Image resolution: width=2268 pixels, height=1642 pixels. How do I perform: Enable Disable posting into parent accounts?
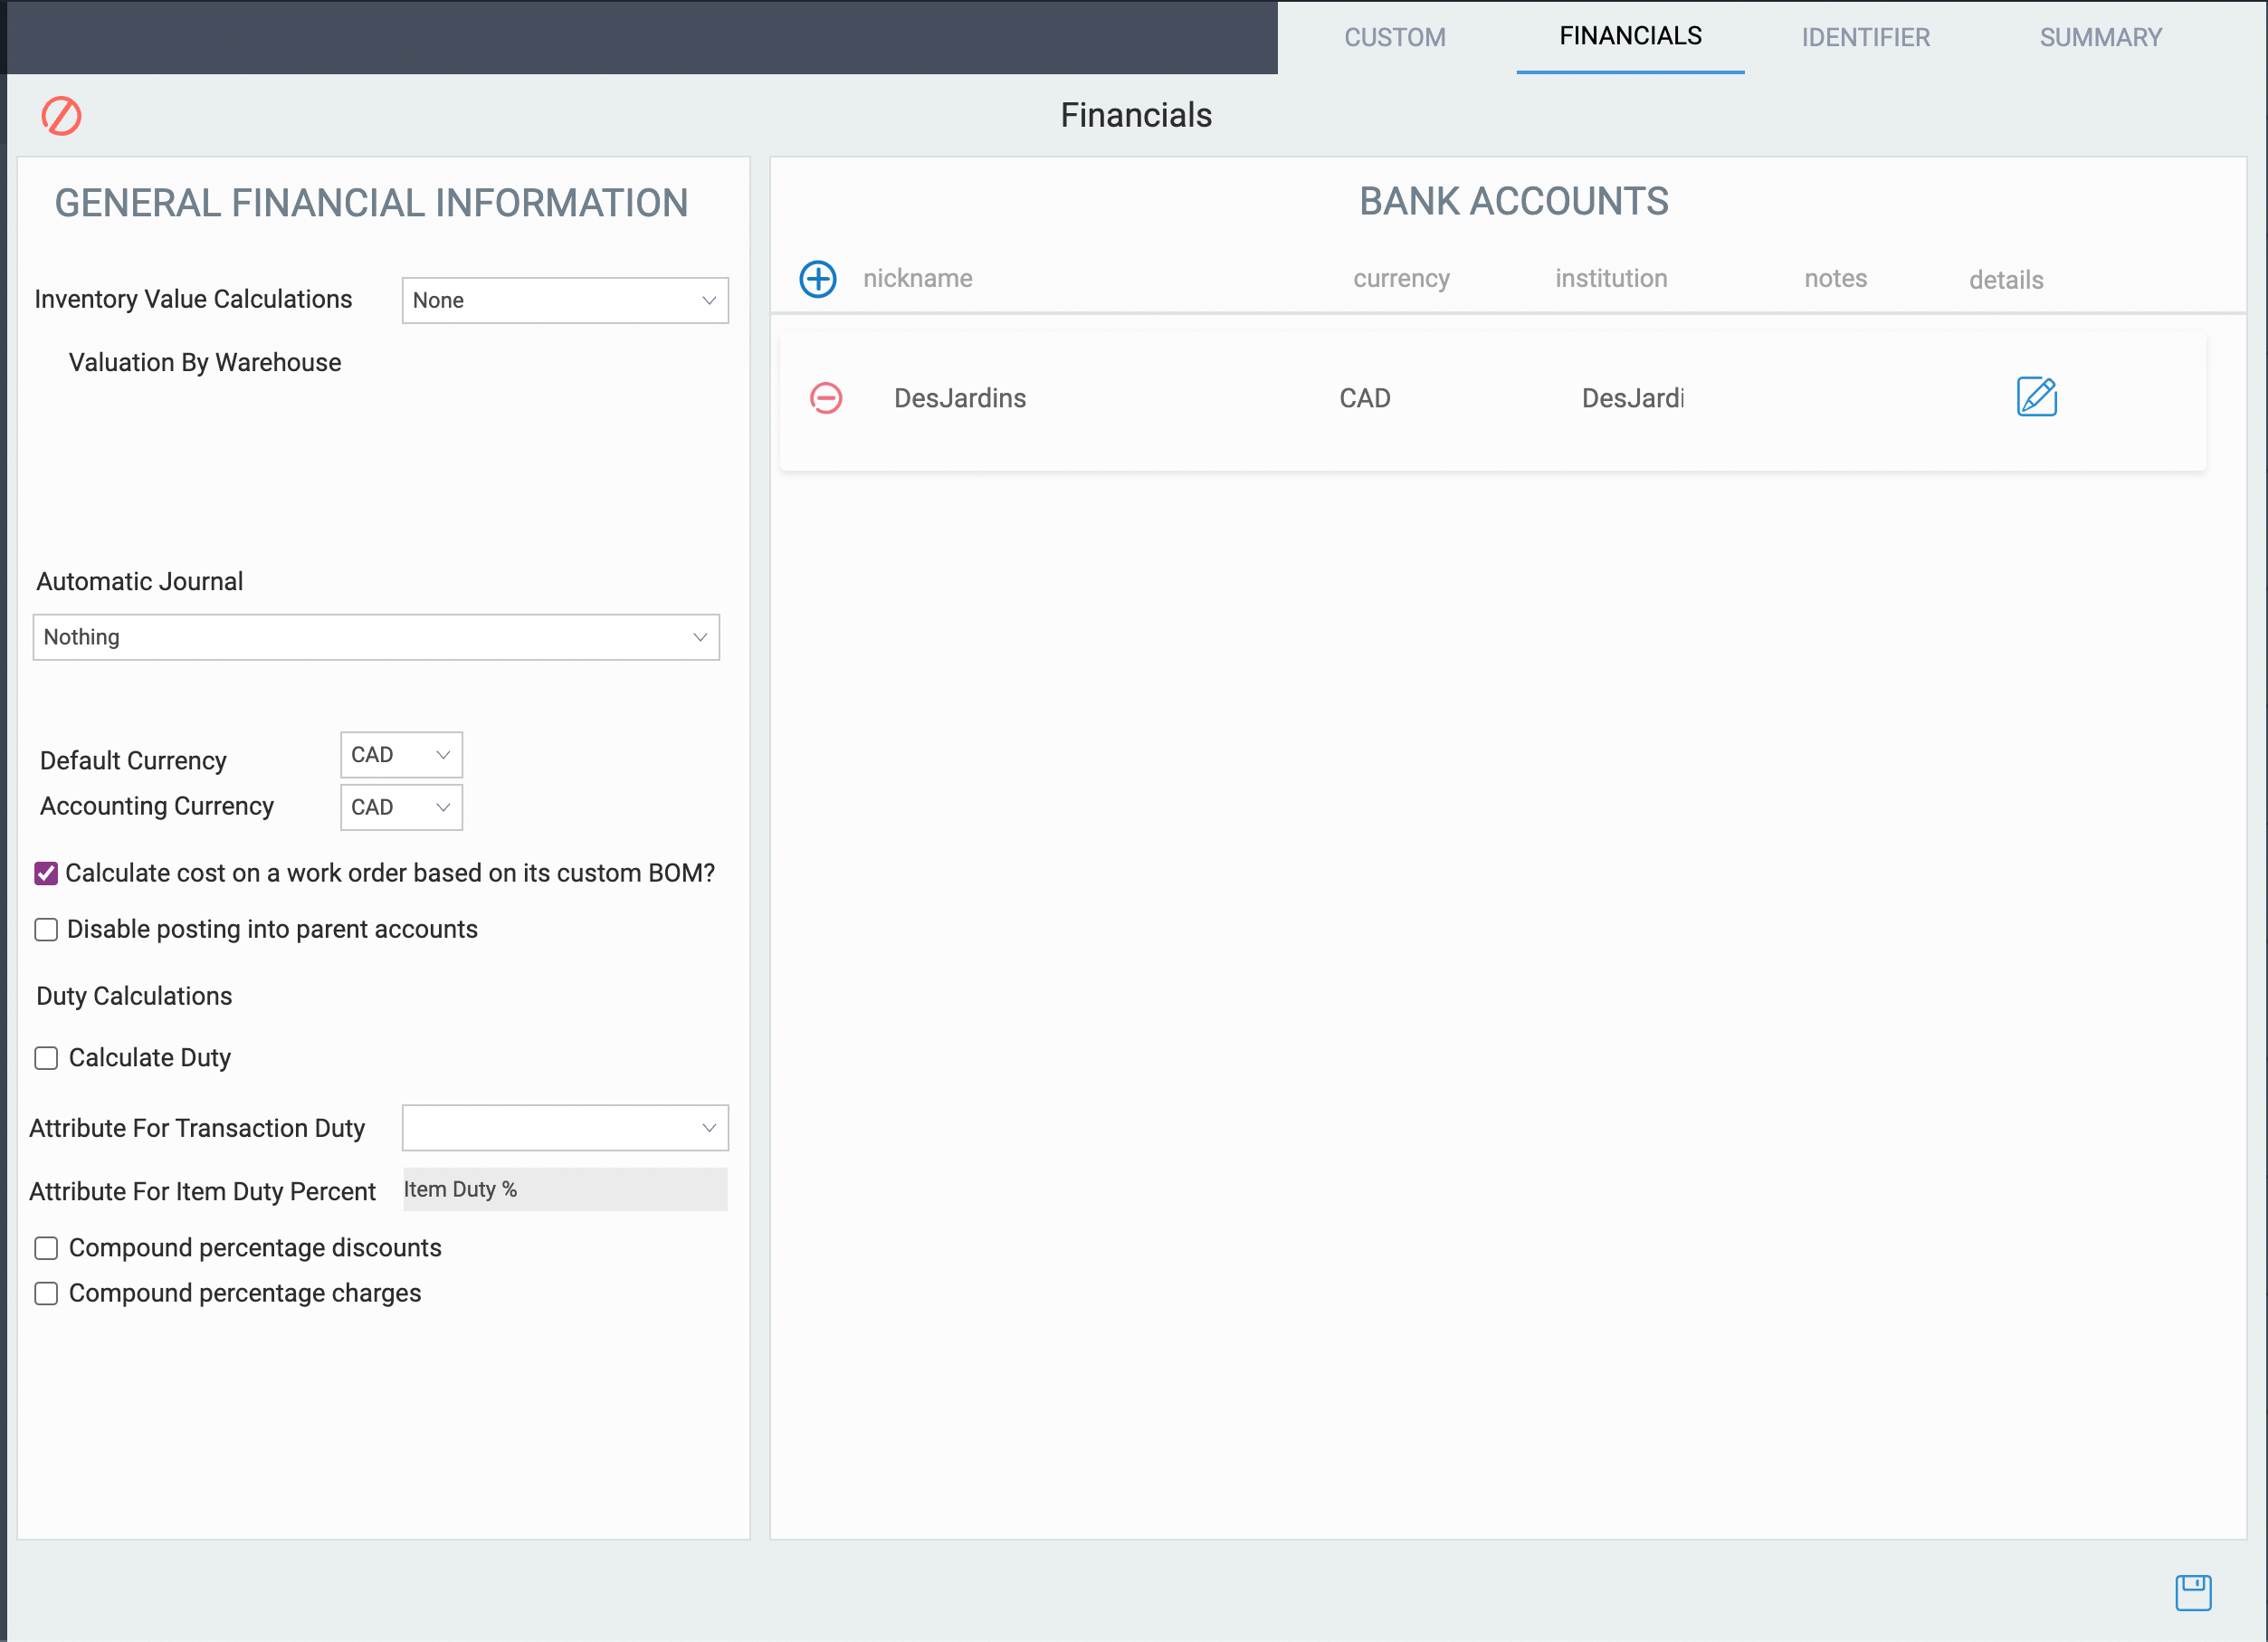[x=46, y=930]
